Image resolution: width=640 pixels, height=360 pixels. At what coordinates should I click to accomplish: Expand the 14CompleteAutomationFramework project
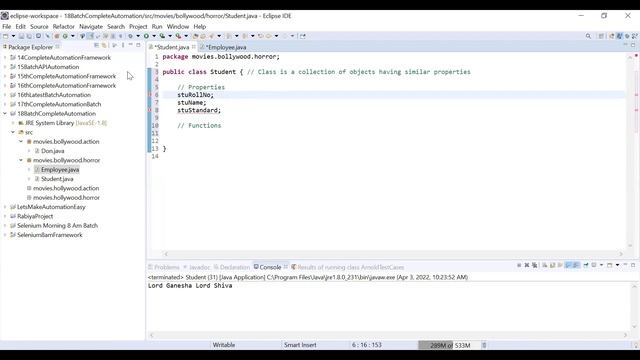coord(5,58)
